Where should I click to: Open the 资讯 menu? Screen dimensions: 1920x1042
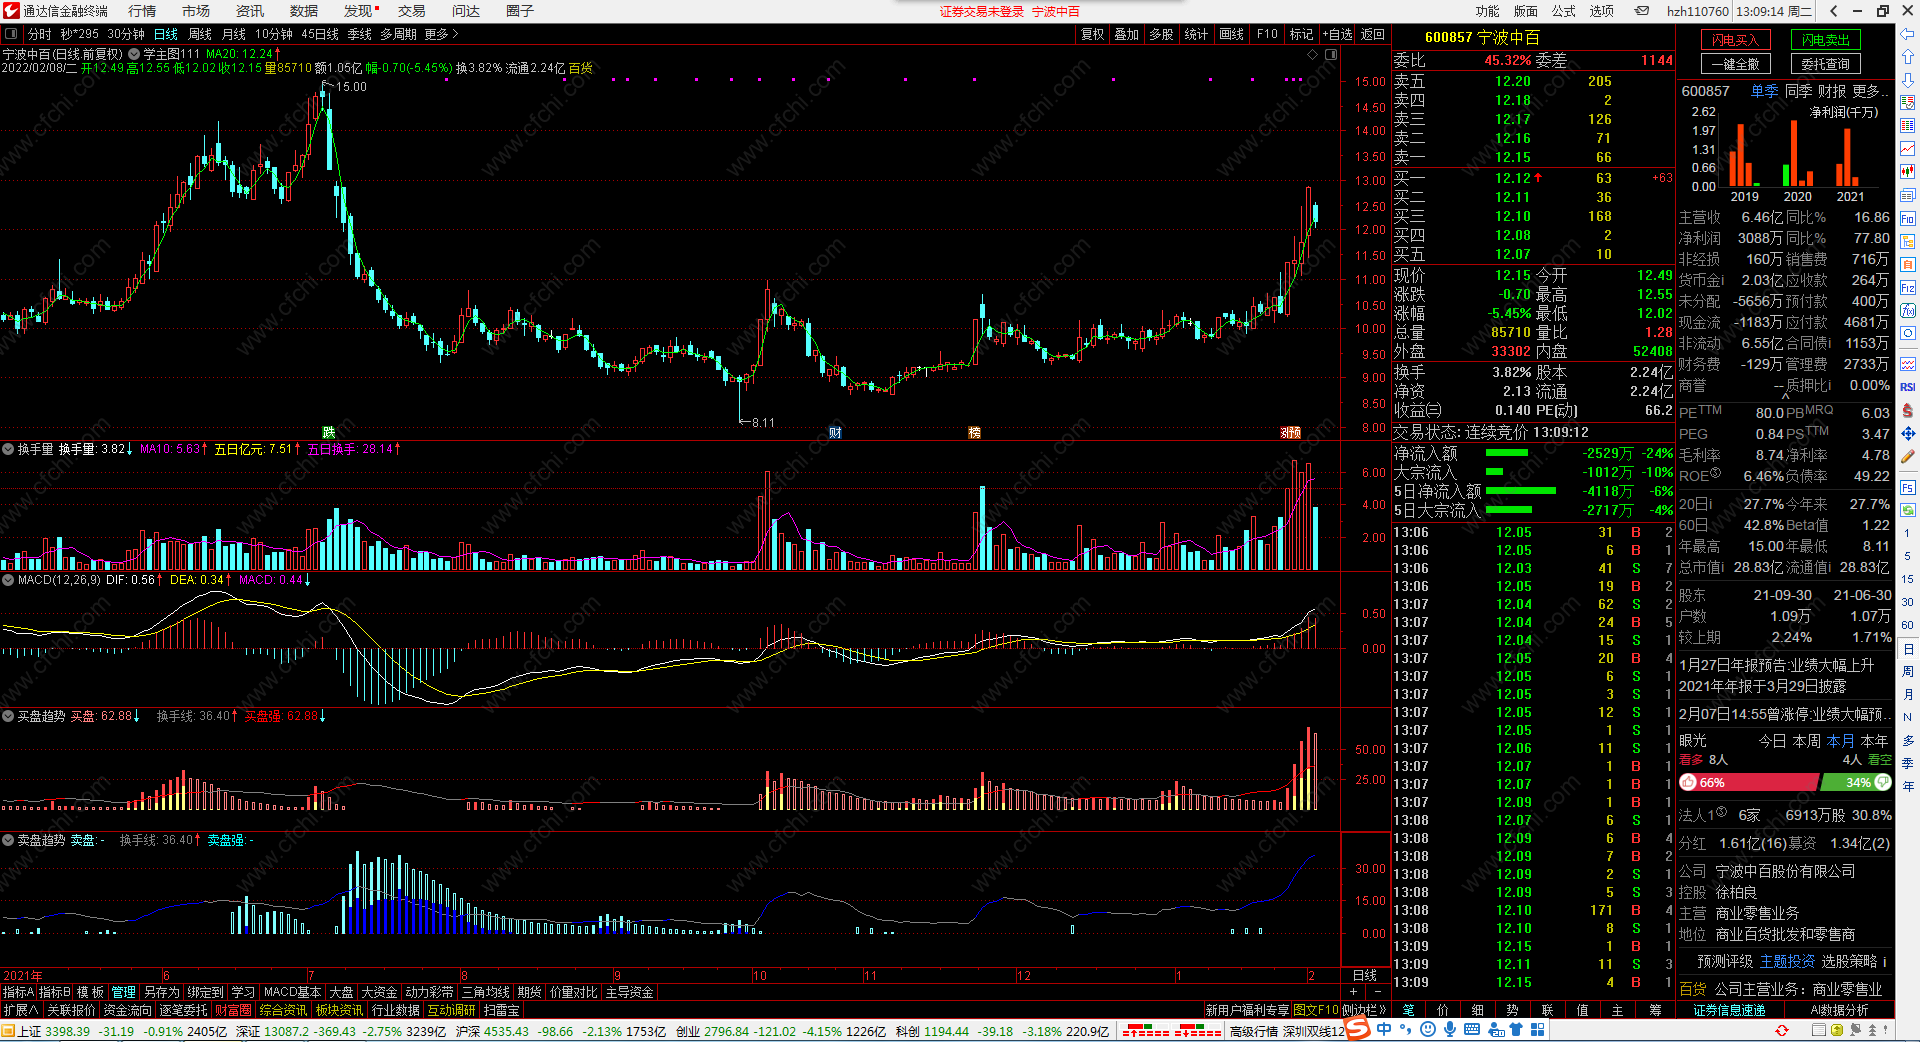click(250, 11)
